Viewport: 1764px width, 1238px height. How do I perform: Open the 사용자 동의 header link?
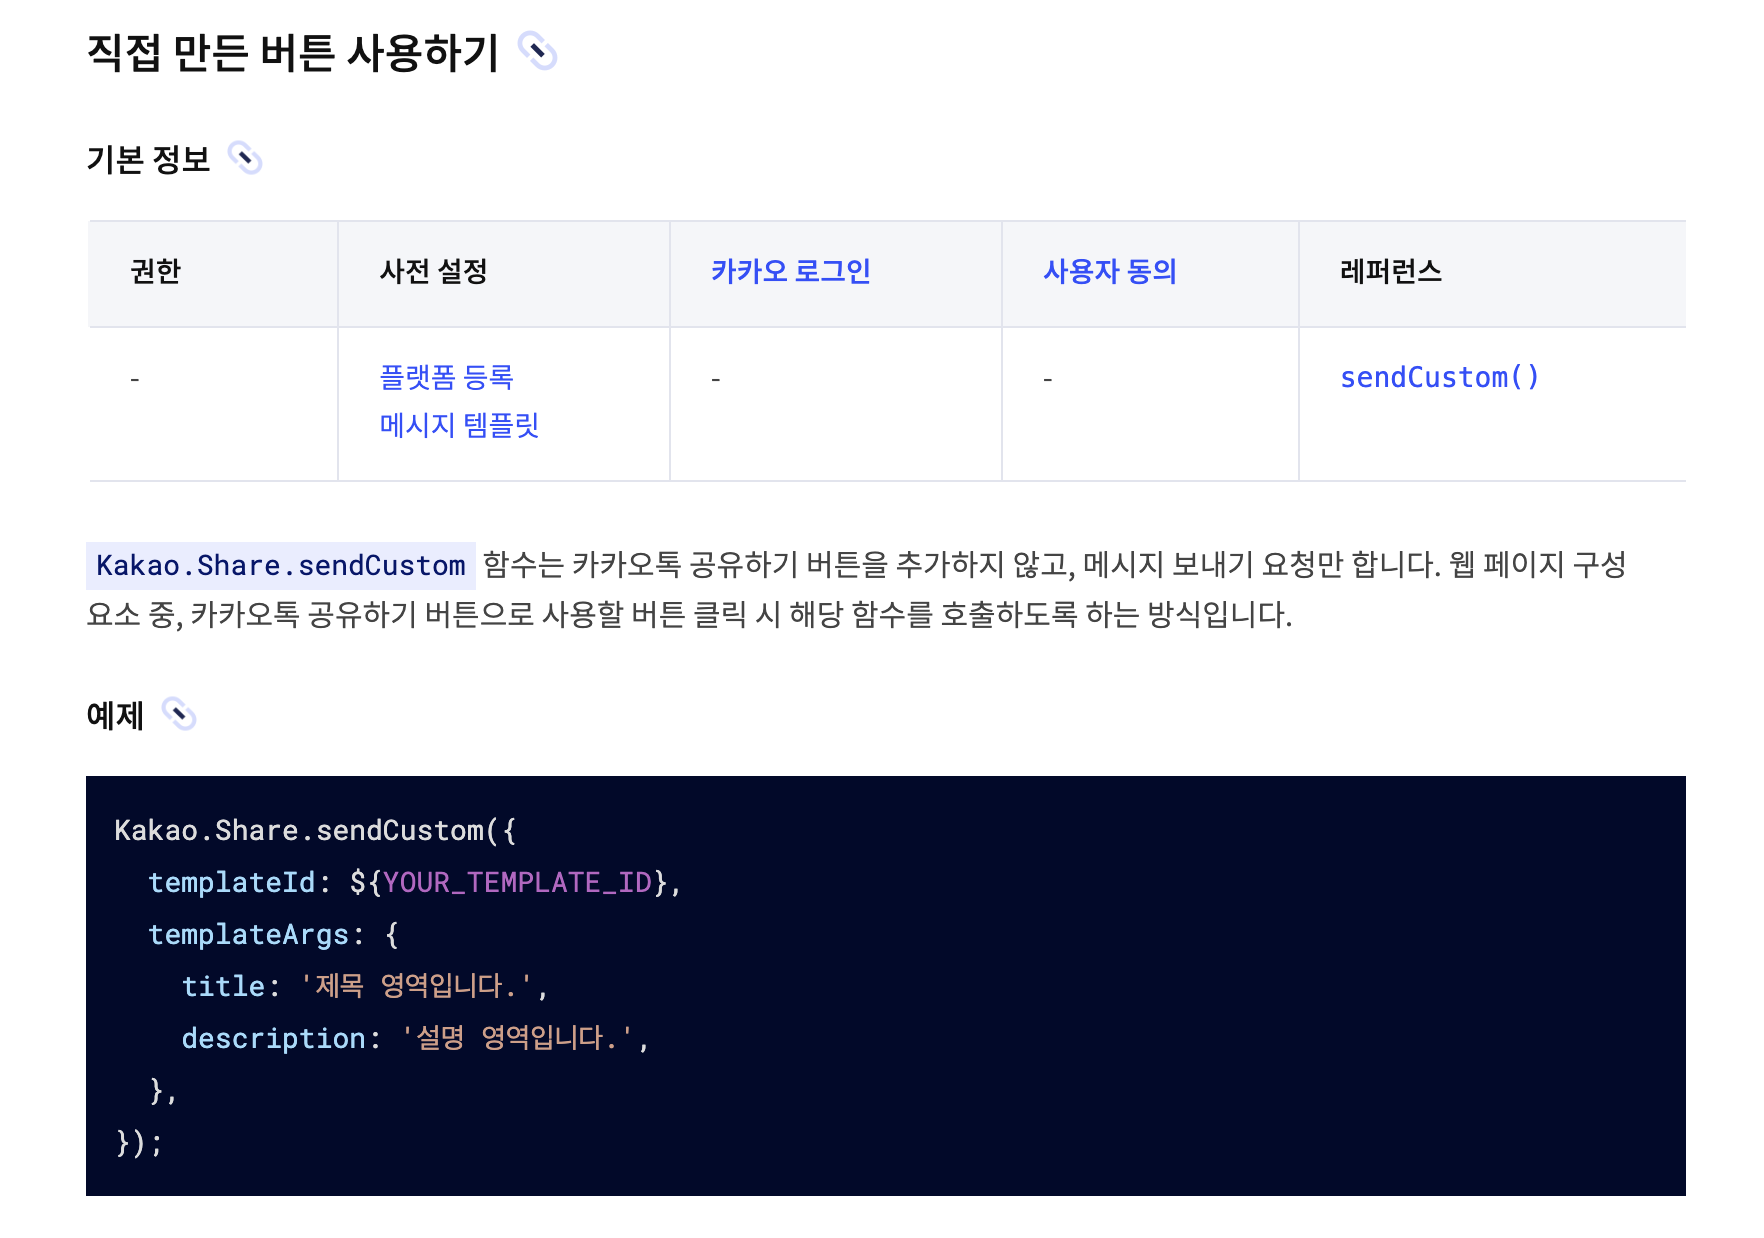coord(1110,271)
